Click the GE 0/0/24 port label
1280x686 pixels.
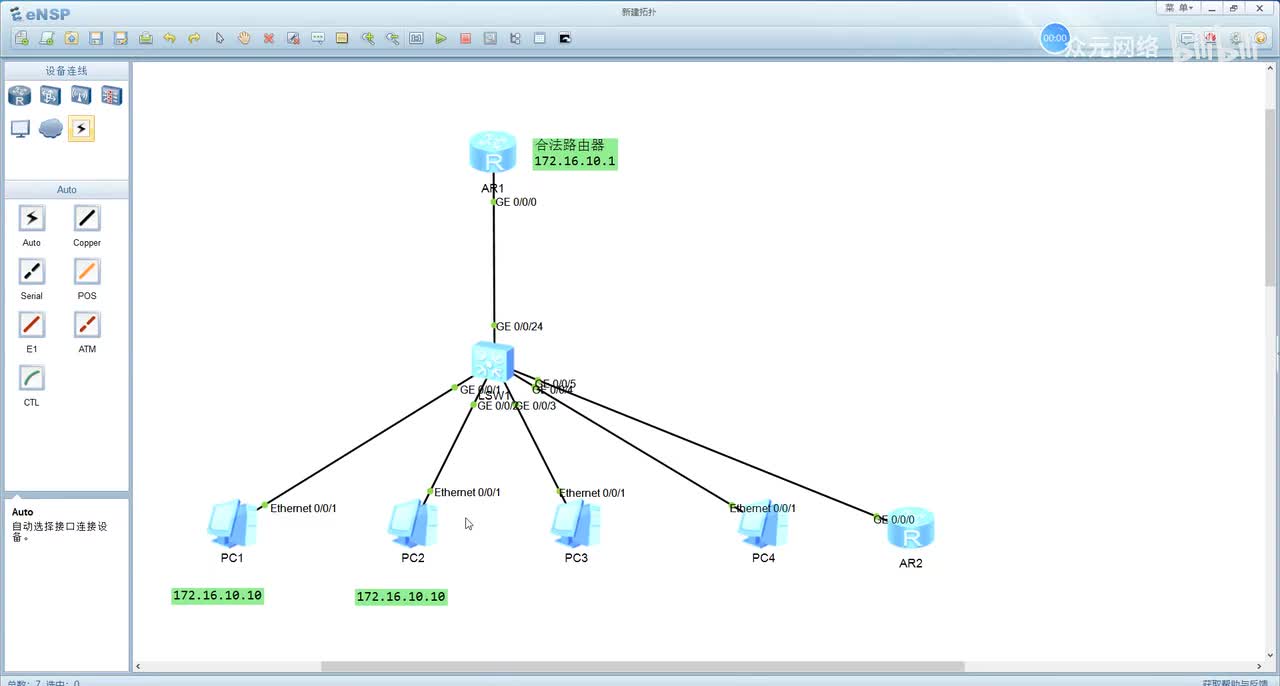coord(519,327)
